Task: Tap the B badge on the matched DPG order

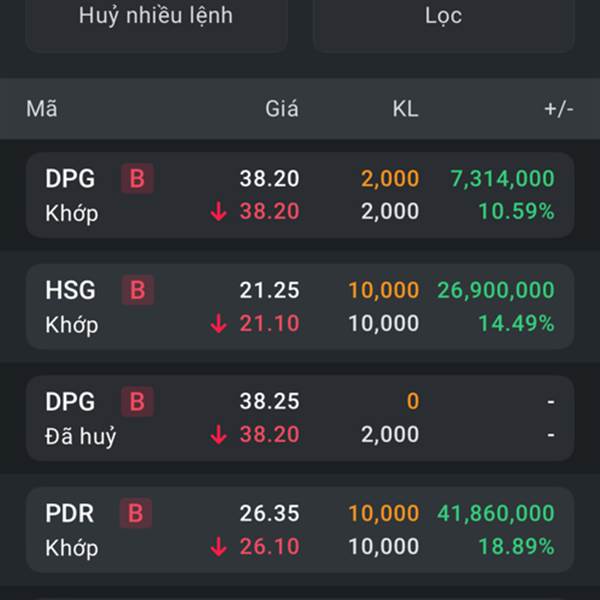Action: tap(138, 179)
